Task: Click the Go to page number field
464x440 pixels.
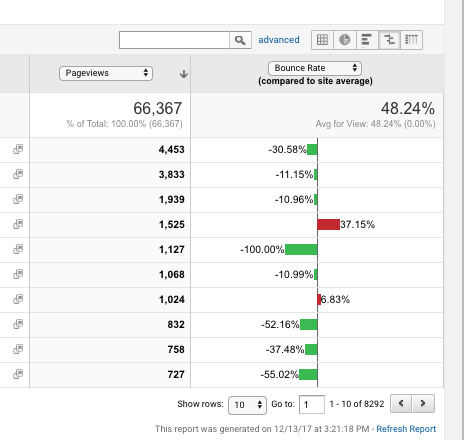Action: (312, 405)
